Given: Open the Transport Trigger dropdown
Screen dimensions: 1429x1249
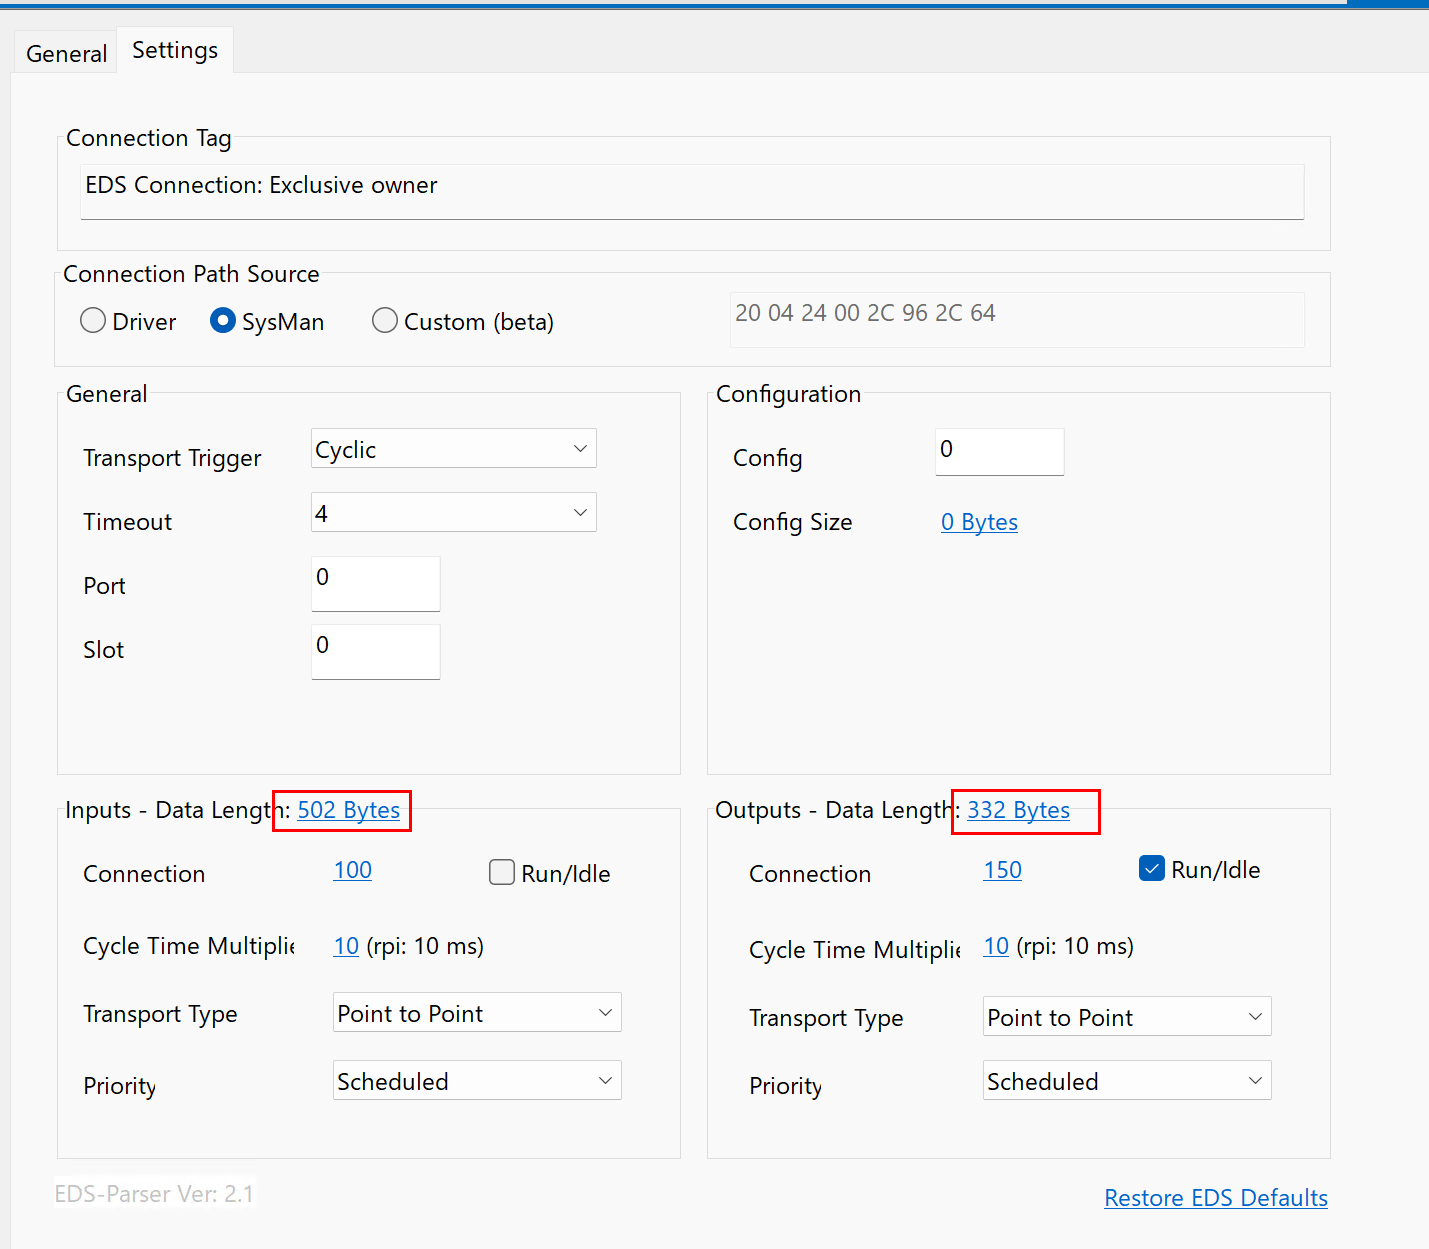Looking at the screenshot, I should click(453, 449).
